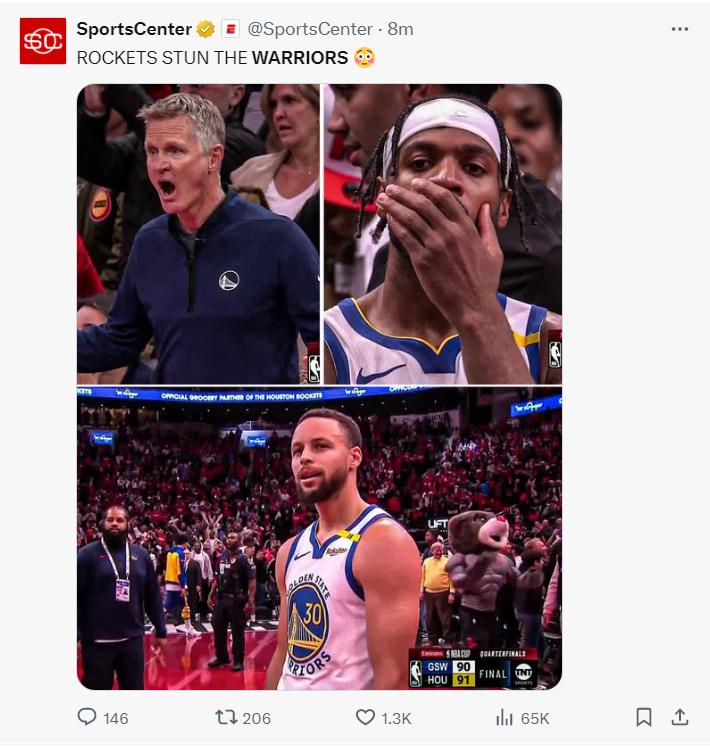
Task: Bookmark this SportsCenter post
Action: (644, 717)
